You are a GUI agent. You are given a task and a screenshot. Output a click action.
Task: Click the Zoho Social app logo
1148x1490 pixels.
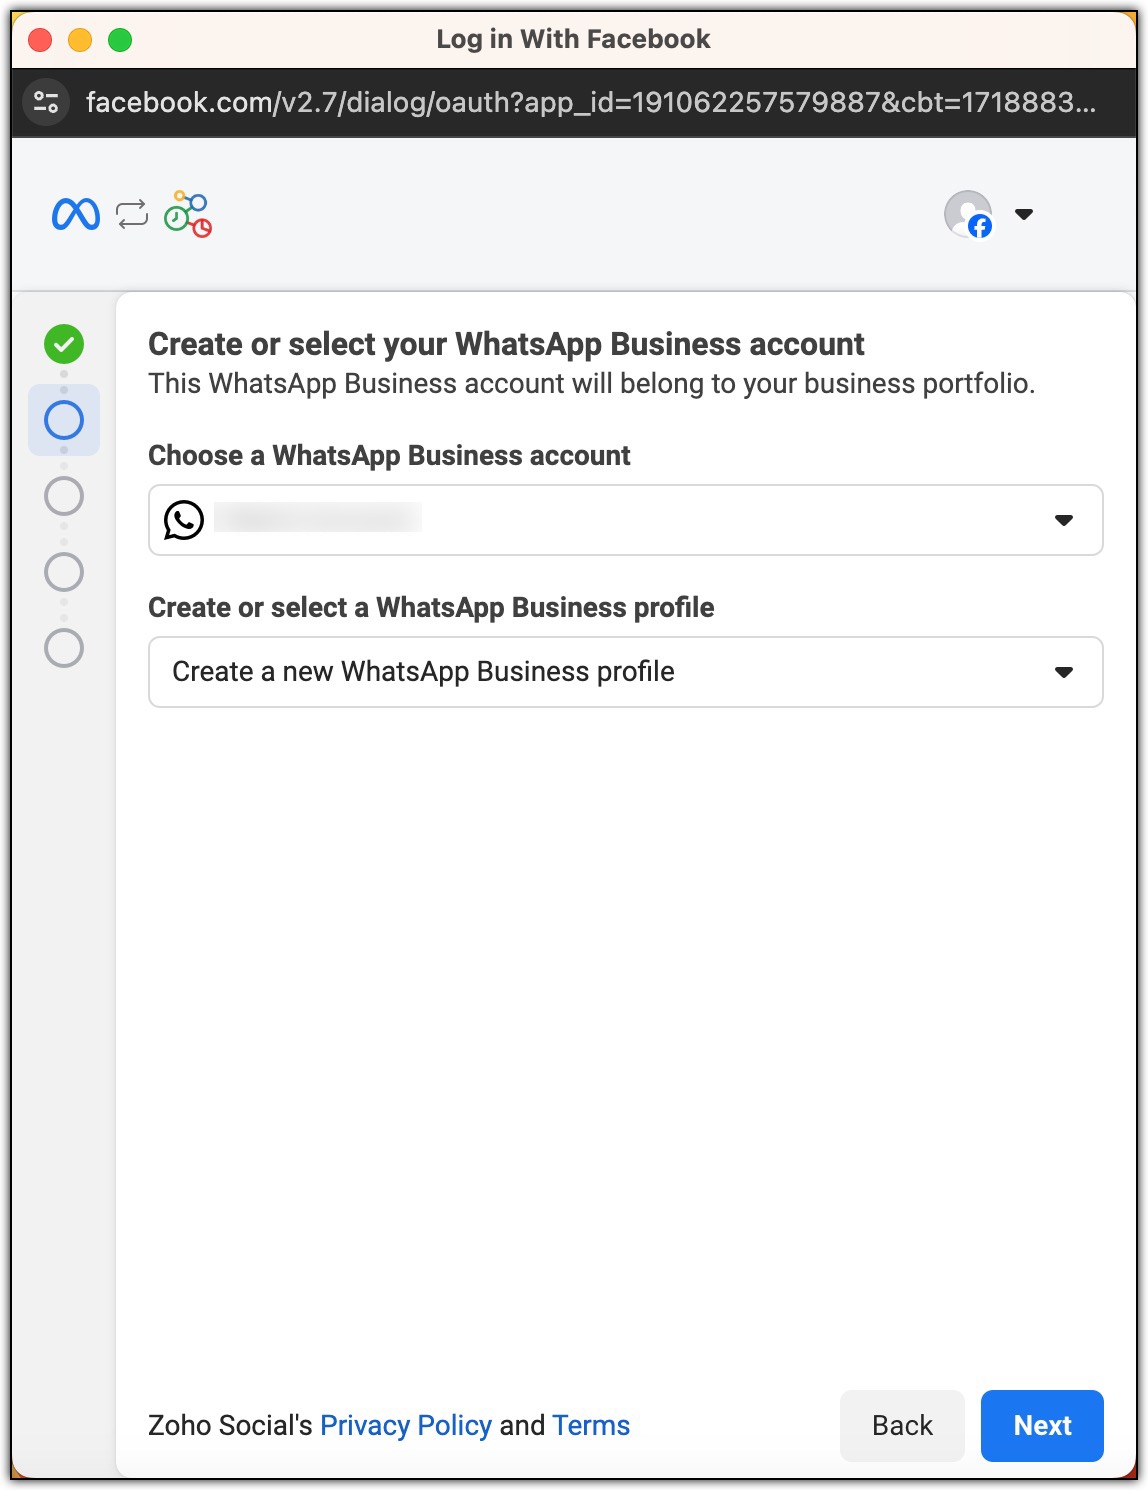click(x=188, y=214)
